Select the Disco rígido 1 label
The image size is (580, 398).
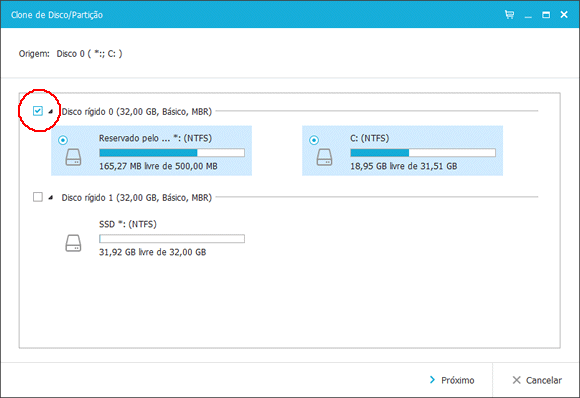(x=136, y=198)
